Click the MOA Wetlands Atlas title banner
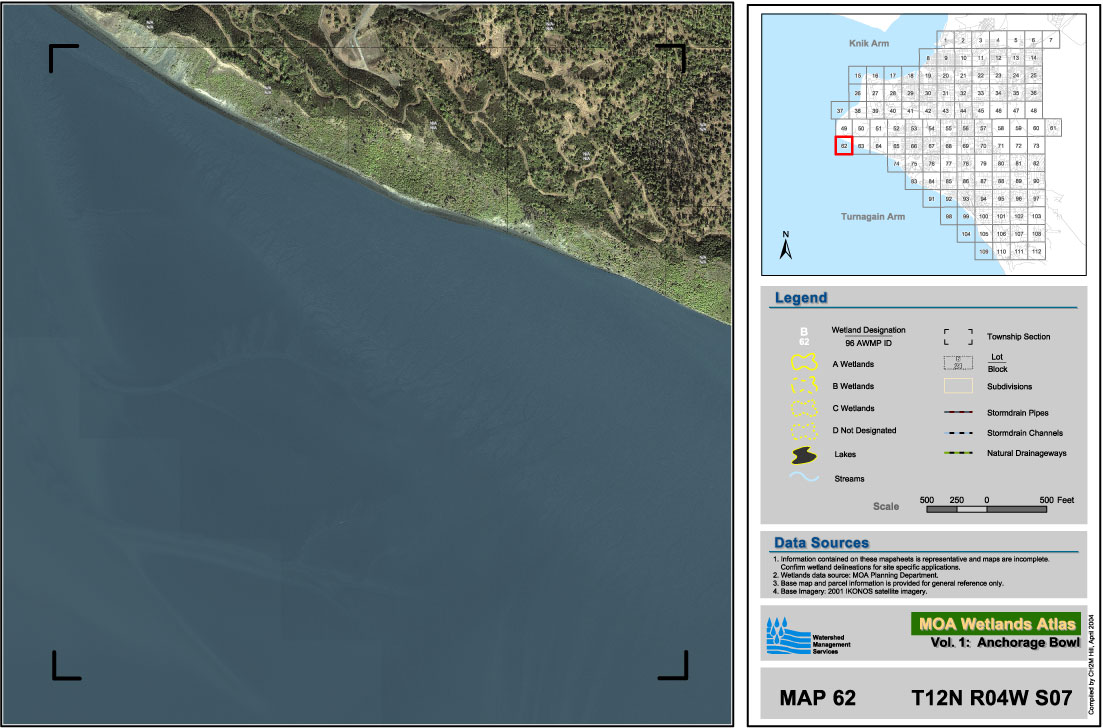The image size is (1103, 728). [995, 624]
